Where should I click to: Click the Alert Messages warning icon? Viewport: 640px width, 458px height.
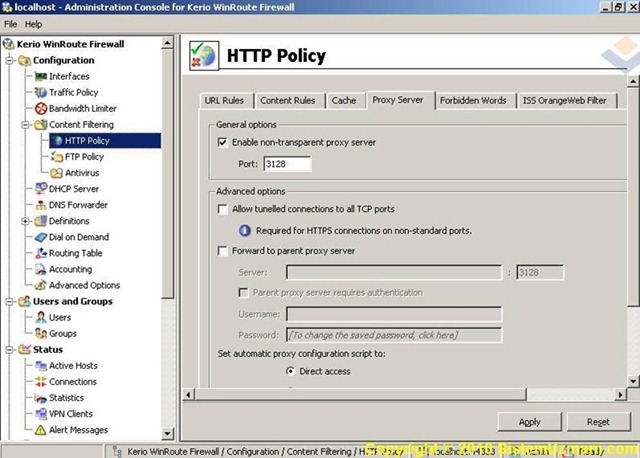pyautogui.click(x=40, y=430)
